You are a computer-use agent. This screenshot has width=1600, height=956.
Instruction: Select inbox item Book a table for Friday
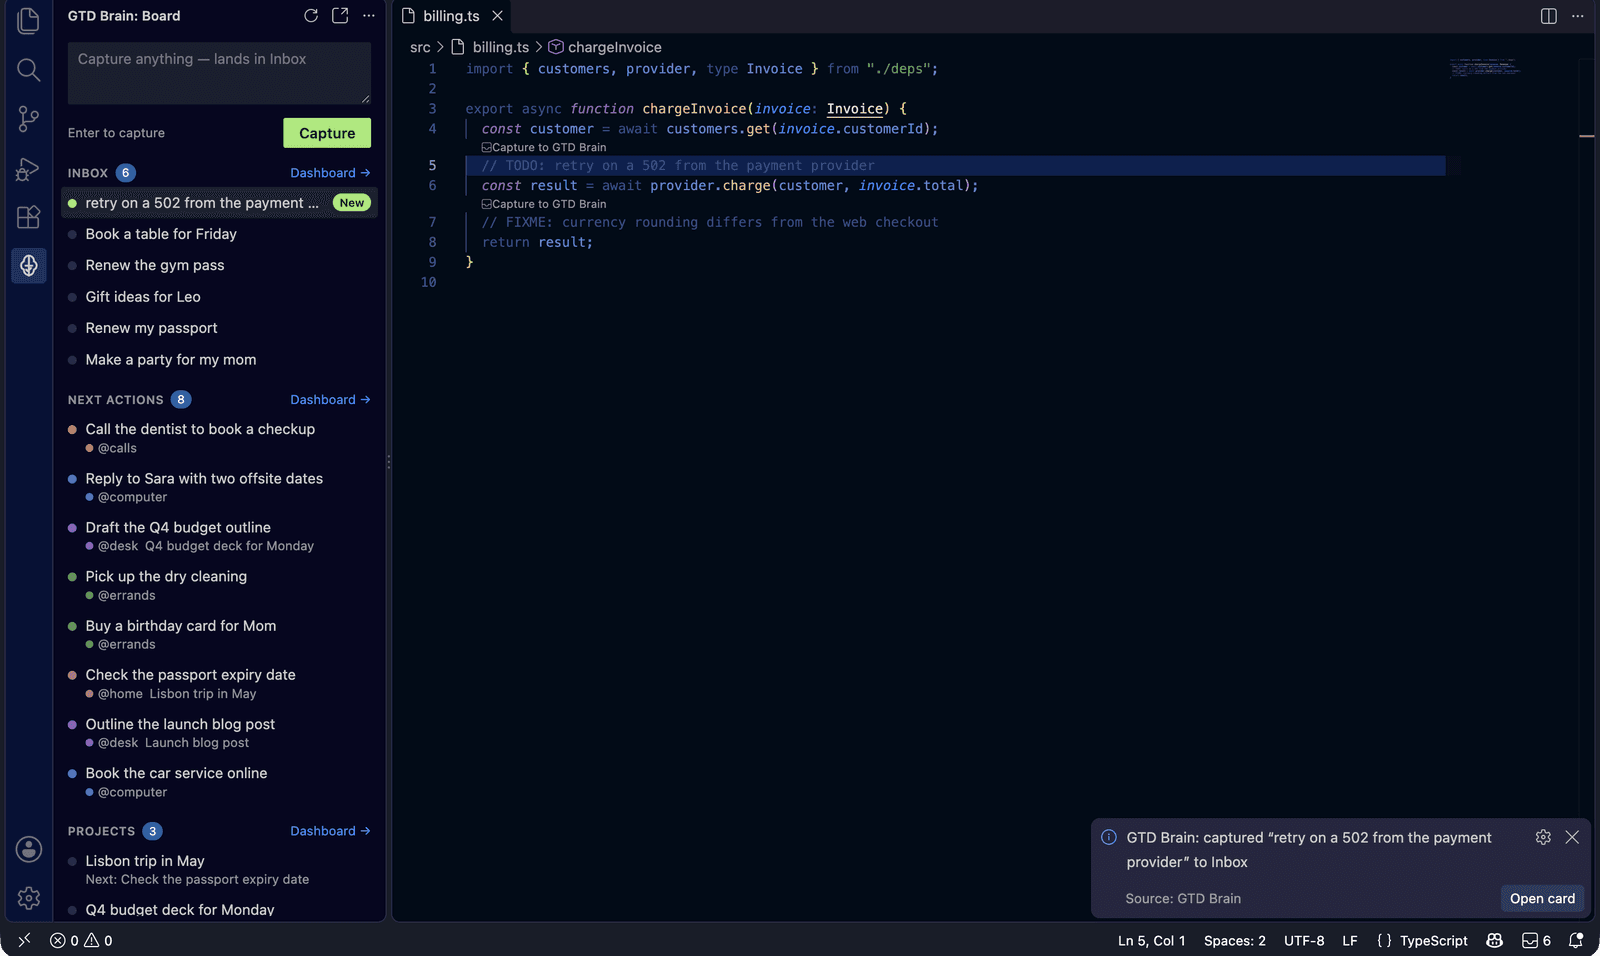click(219, 234)
